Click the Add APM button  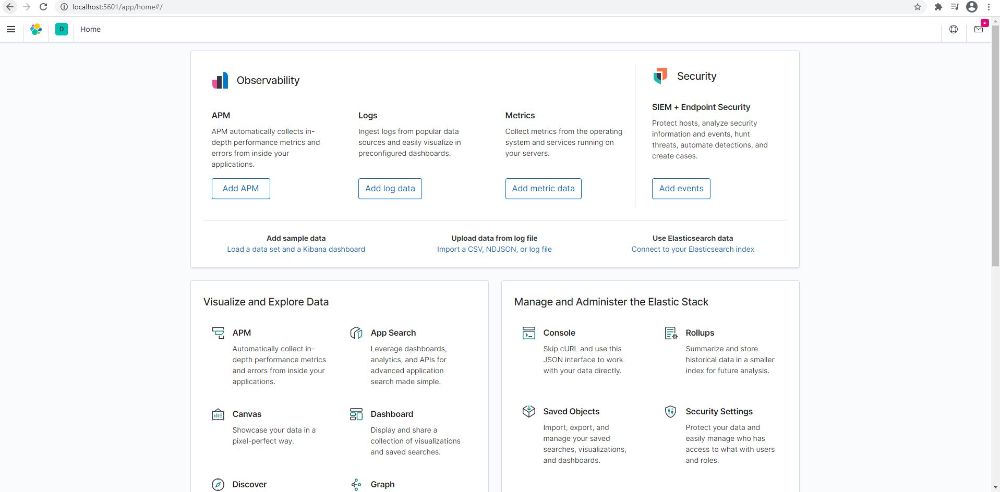pos(240,188)
